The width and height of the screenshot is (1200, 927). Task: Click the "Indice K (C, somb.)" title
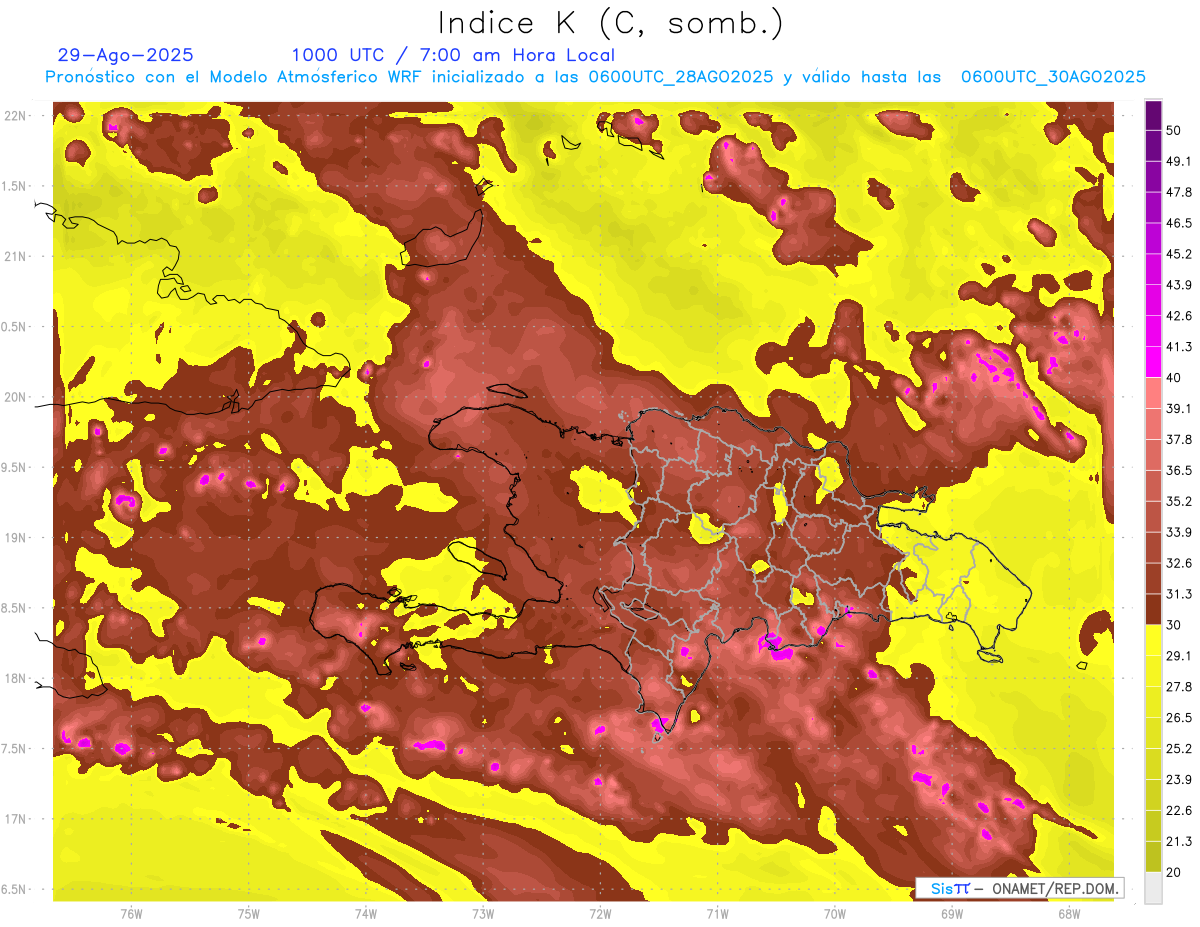click(611, 24)
